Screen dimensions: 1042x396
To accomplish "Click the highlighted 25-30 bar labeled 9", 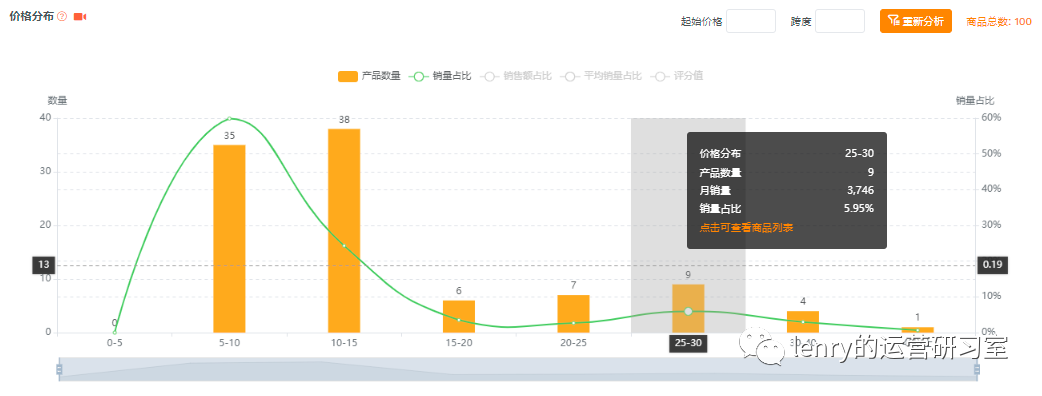I will pyautogui.click(x=688, y=308).
